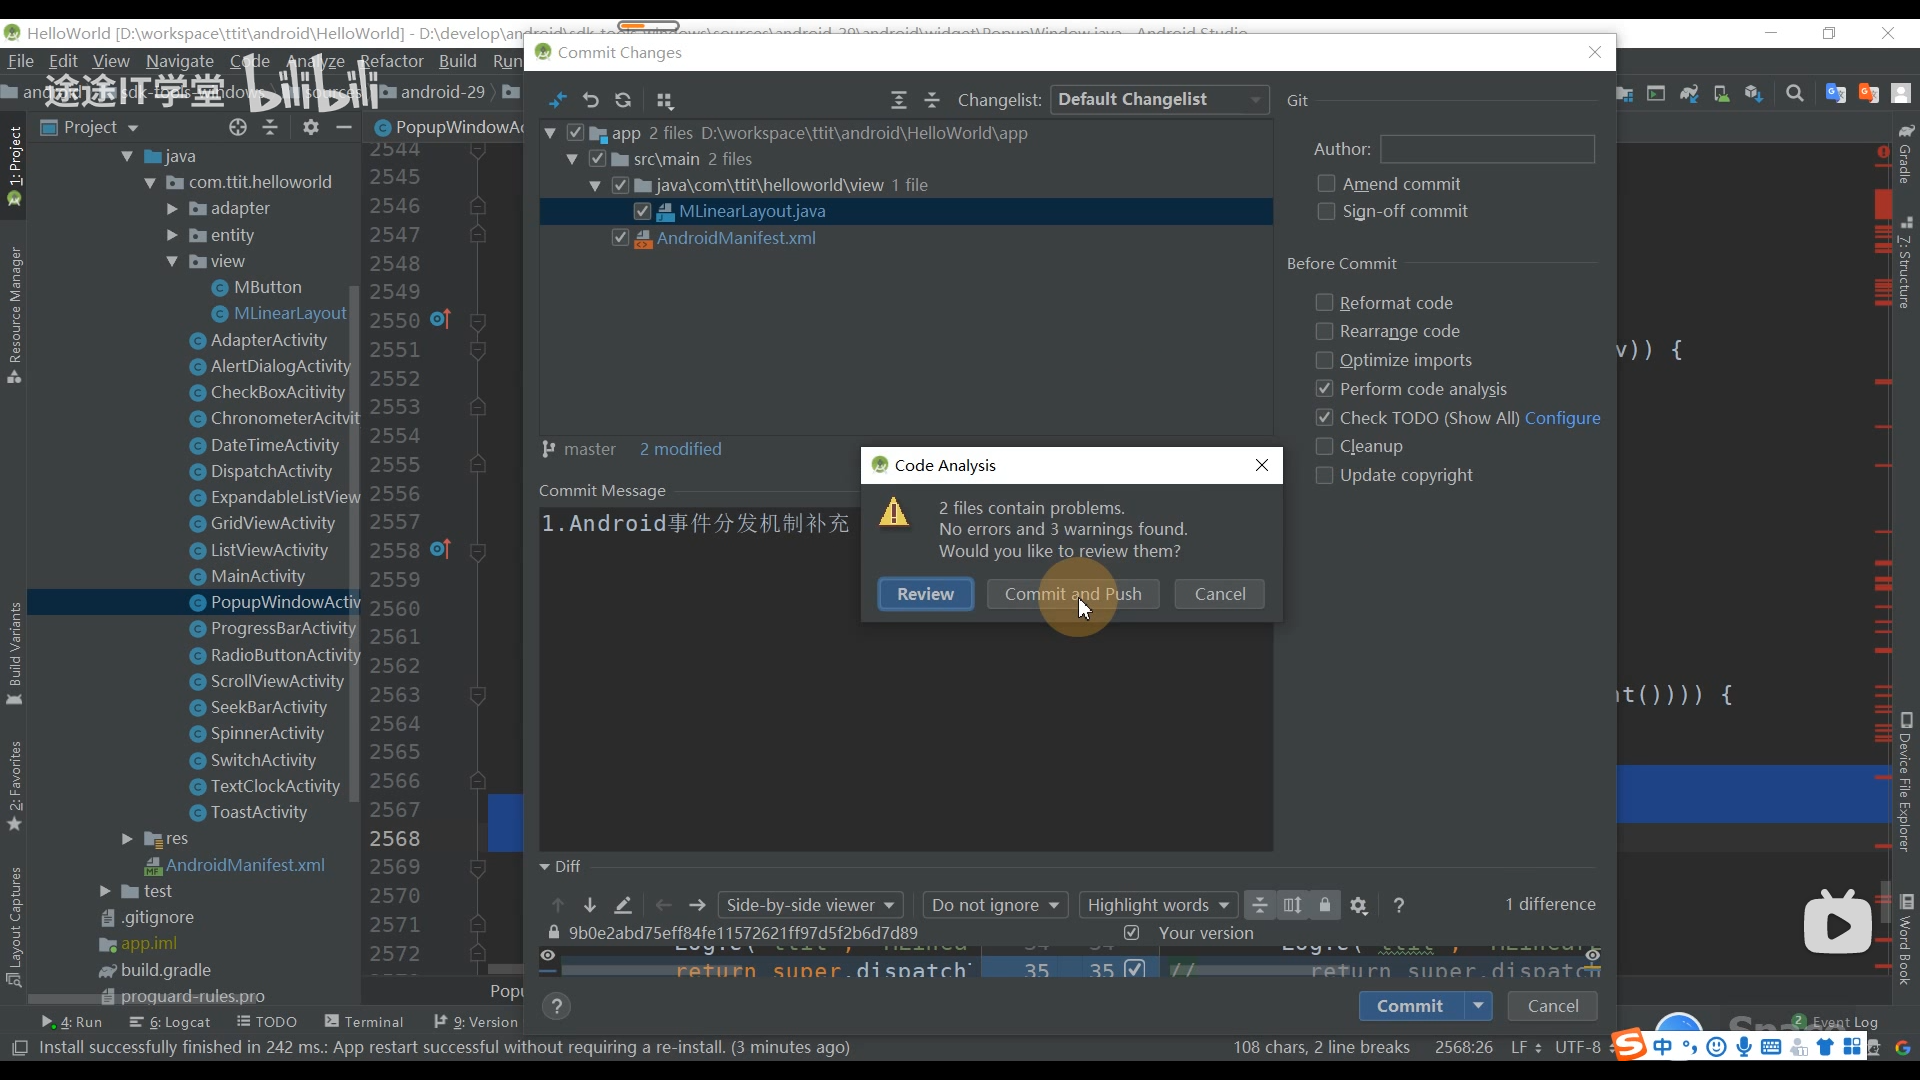Click Collapse All icon in changes tree toolbar
This screenshot has height=1080, width=1920.
932,100
